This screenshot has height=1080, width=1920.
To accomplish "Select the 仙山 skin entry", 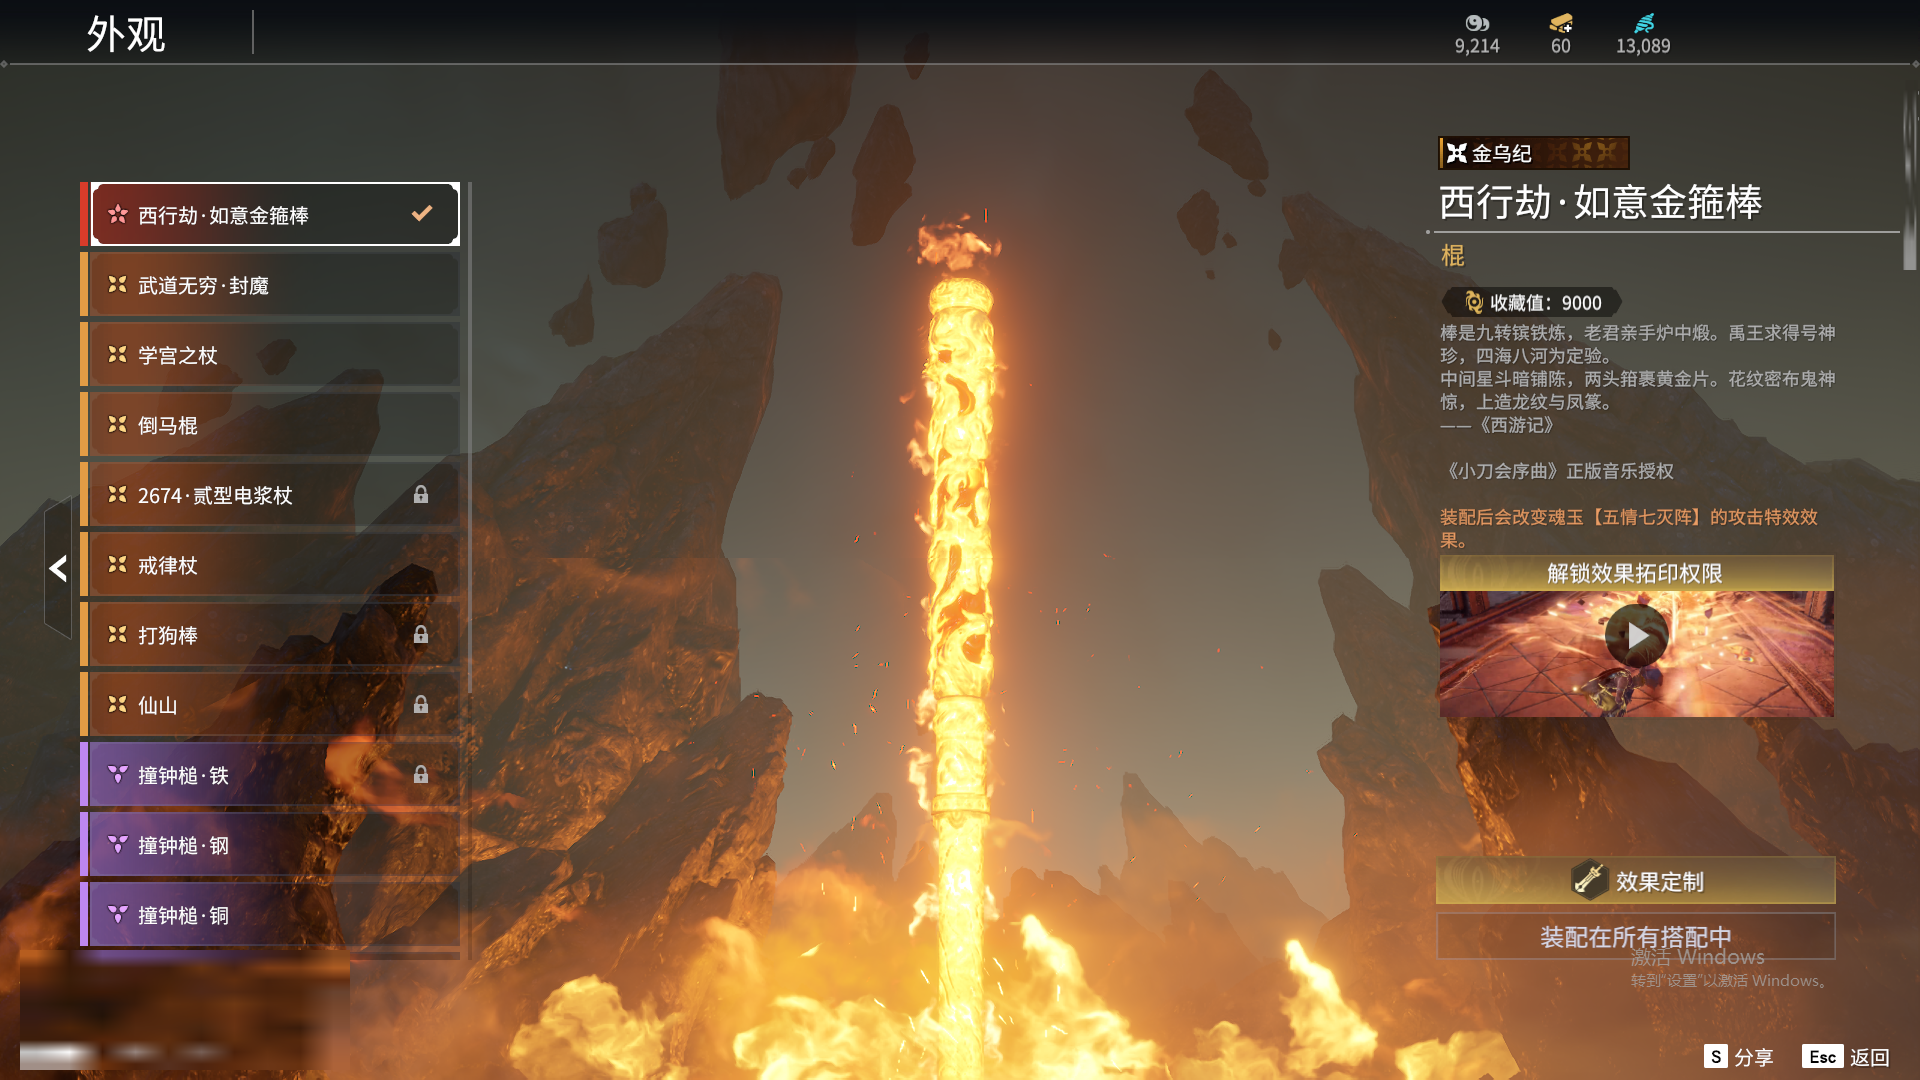I will 270,705.
